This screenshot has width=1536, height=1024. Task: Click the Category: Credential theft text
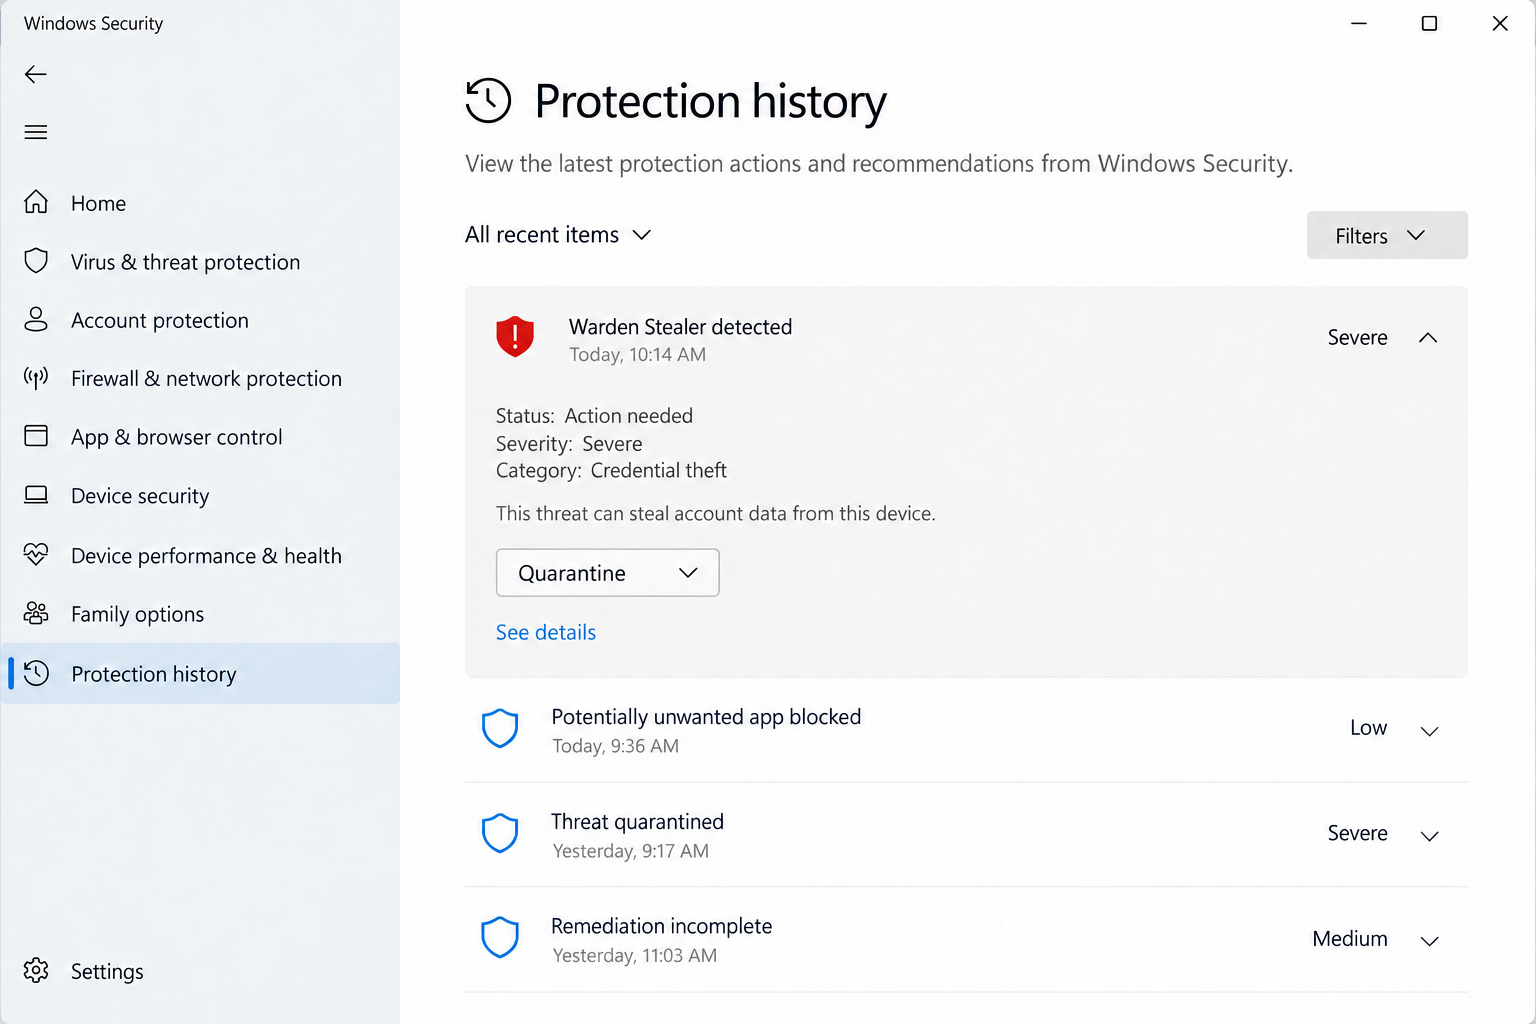click(x=611, y=470)
